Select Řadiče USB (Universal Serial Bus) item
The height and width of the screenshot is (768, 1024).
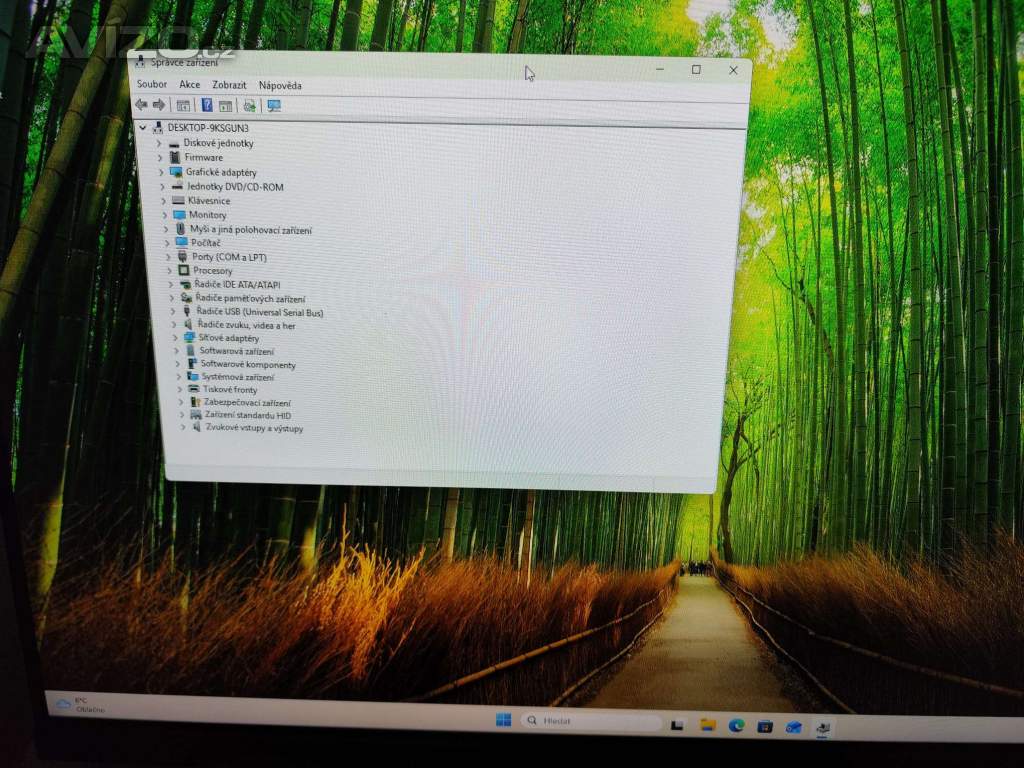coord(259,312)
